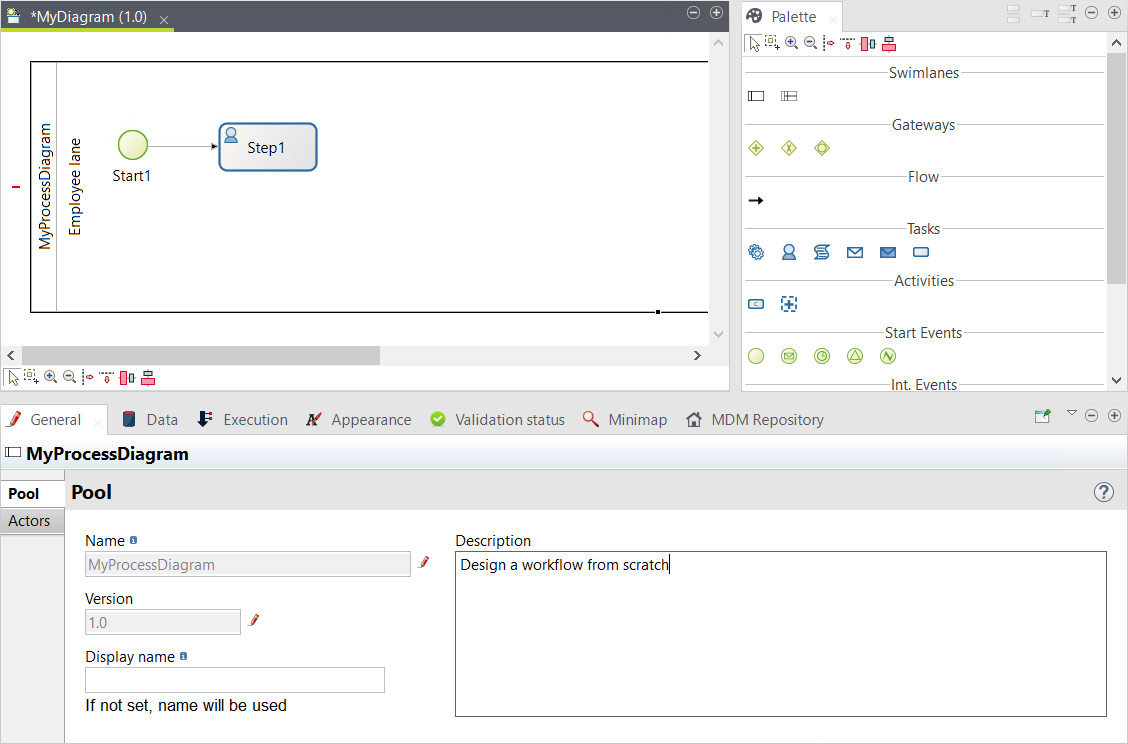
Task: Select the Service task gear icon
Action: [756, 252]
